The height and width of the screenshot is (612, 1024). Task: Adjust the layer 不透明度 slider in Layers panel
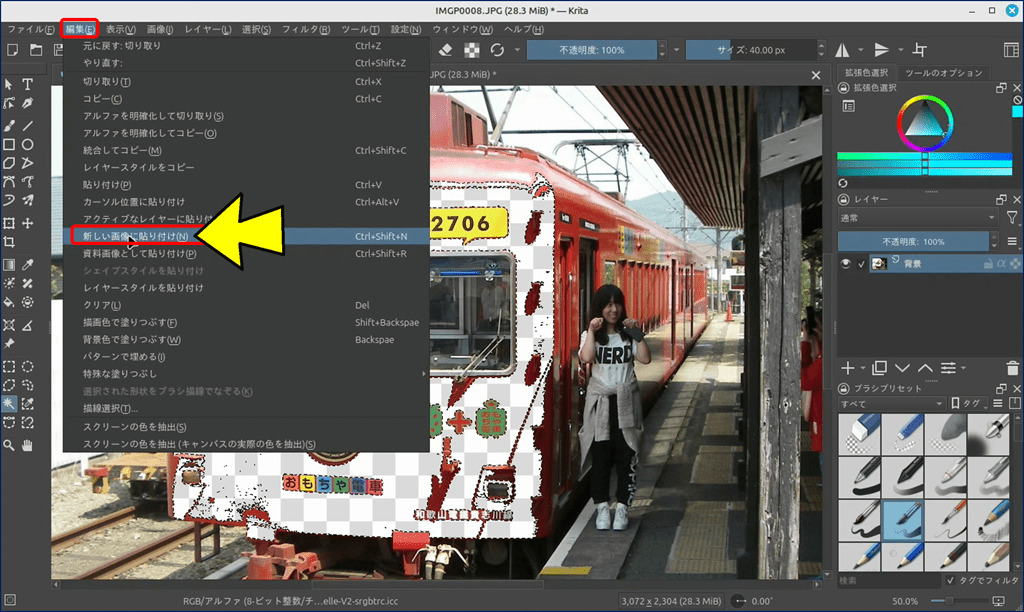918,242
